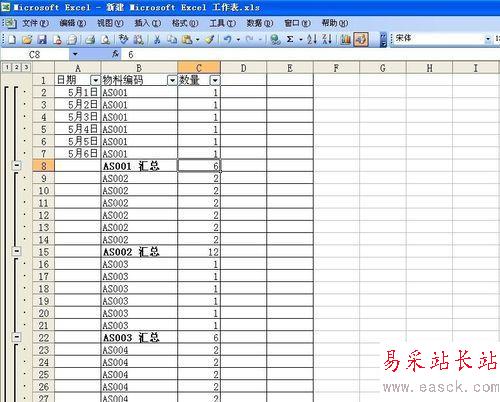Screen dimensions: 500x402
Task: Open the 数量 filter dropdown
Action: pos(215,80)
